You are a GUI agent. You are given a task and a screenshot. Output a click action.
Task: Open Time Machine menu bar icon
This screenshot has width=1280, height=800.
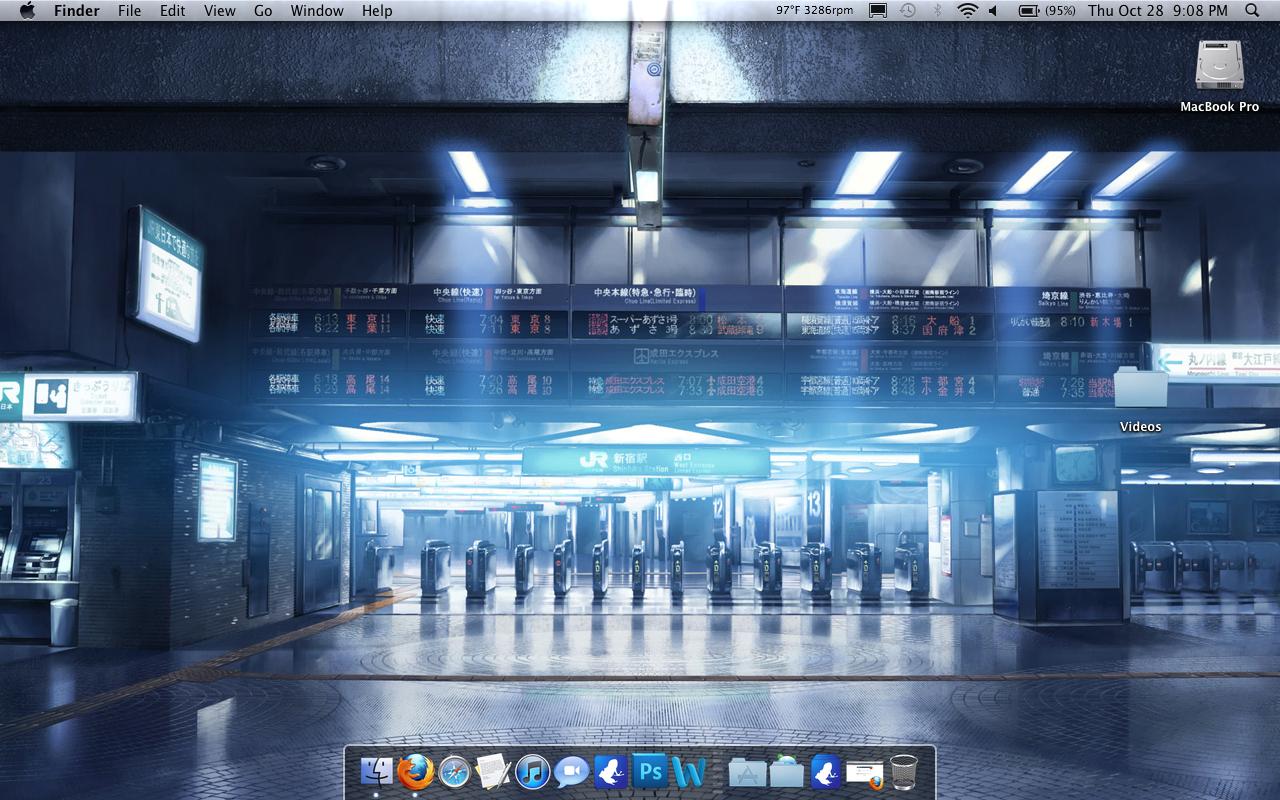[907, 10]
